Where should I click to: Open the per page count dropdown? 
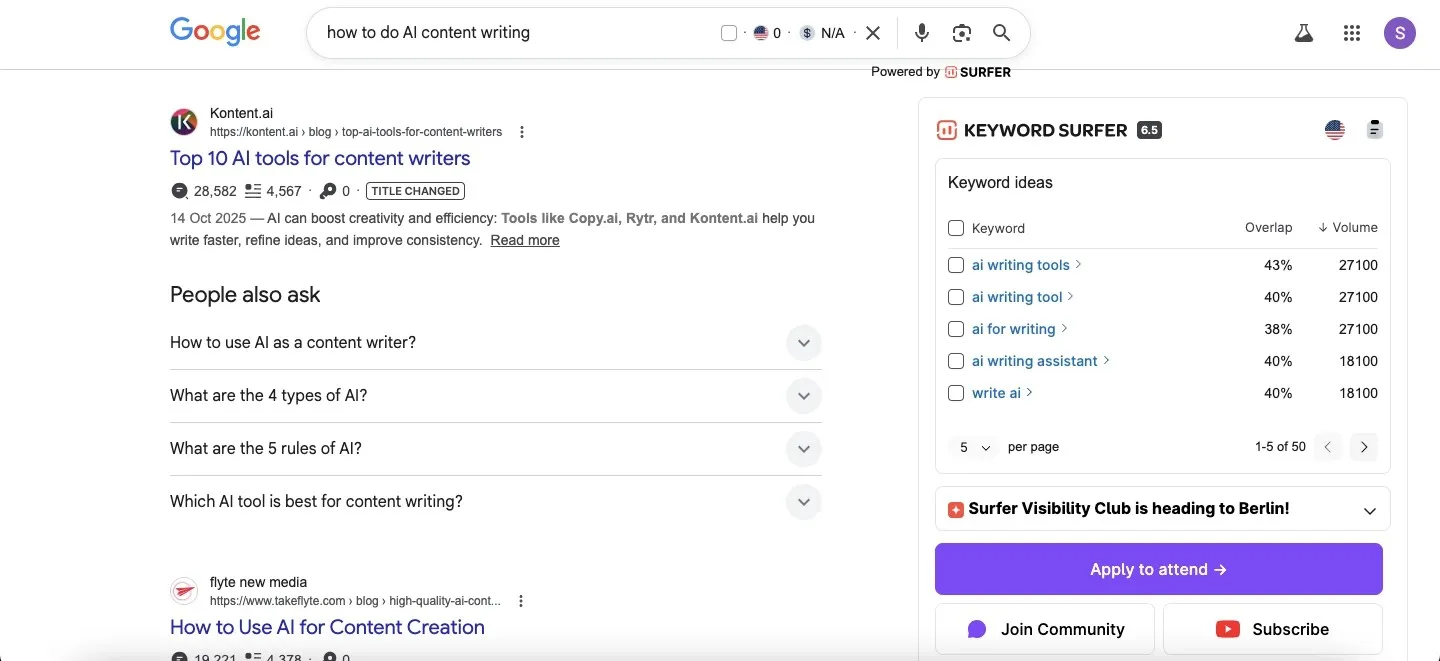click(975, 447)
